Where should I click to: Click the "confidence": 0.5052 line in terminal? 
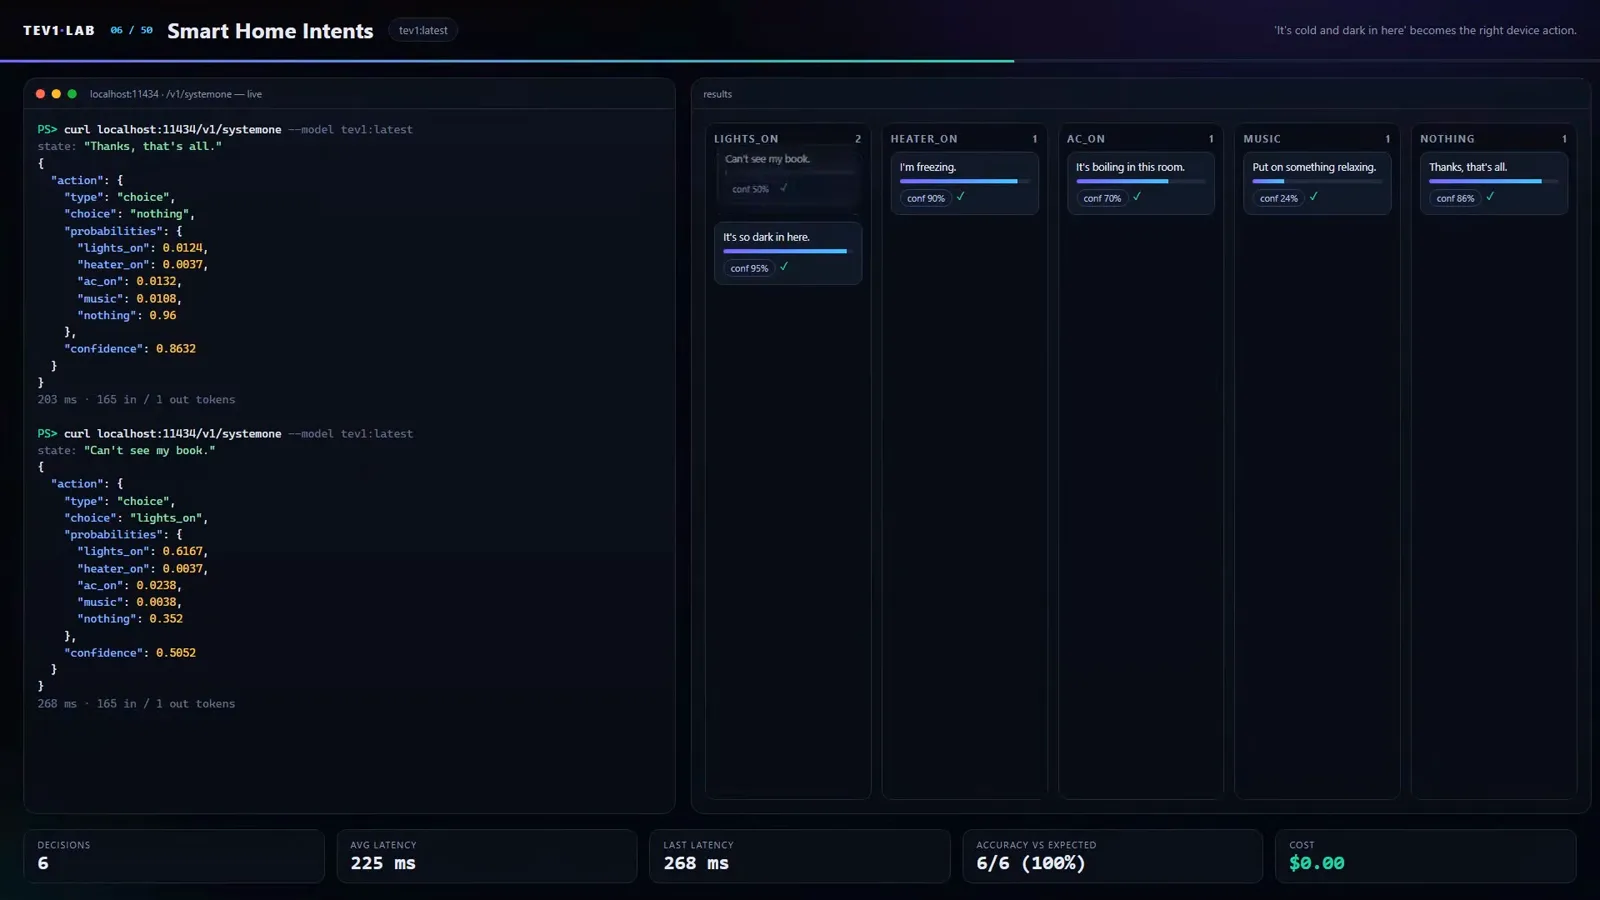point(130,653)
